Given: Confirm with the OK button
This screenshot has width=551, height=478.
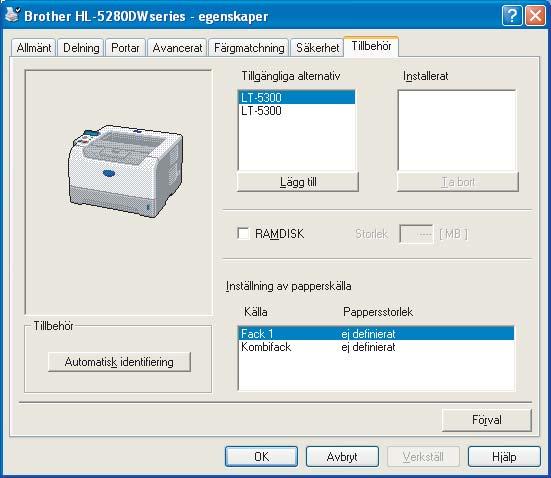Looking at the screenshot, I should (261, 457).
